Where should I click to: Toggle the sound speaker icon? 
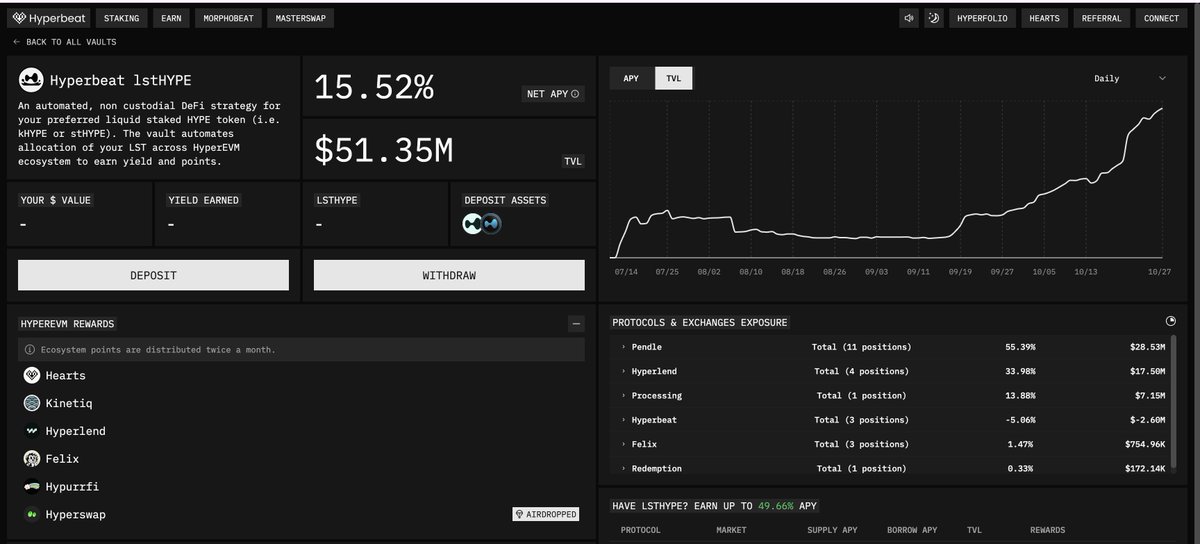909,18
